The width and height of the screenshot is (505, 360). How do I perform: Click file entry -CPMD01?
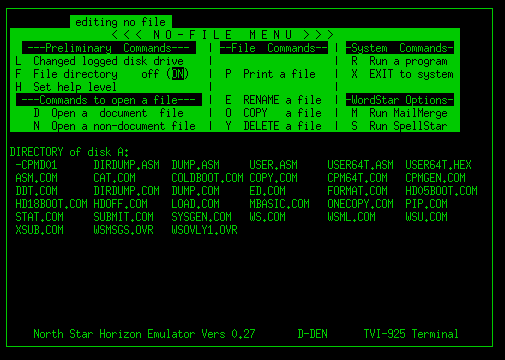(36, 165)
